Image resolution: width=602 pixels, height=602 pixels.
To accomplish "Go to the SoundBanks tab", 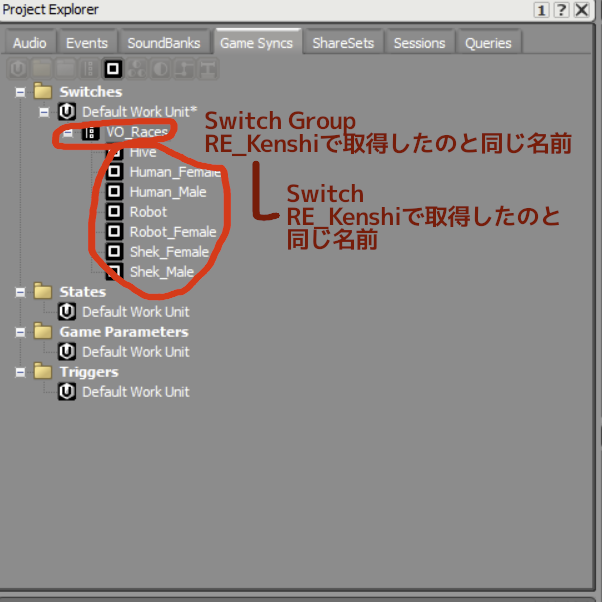I will [164, 43].
